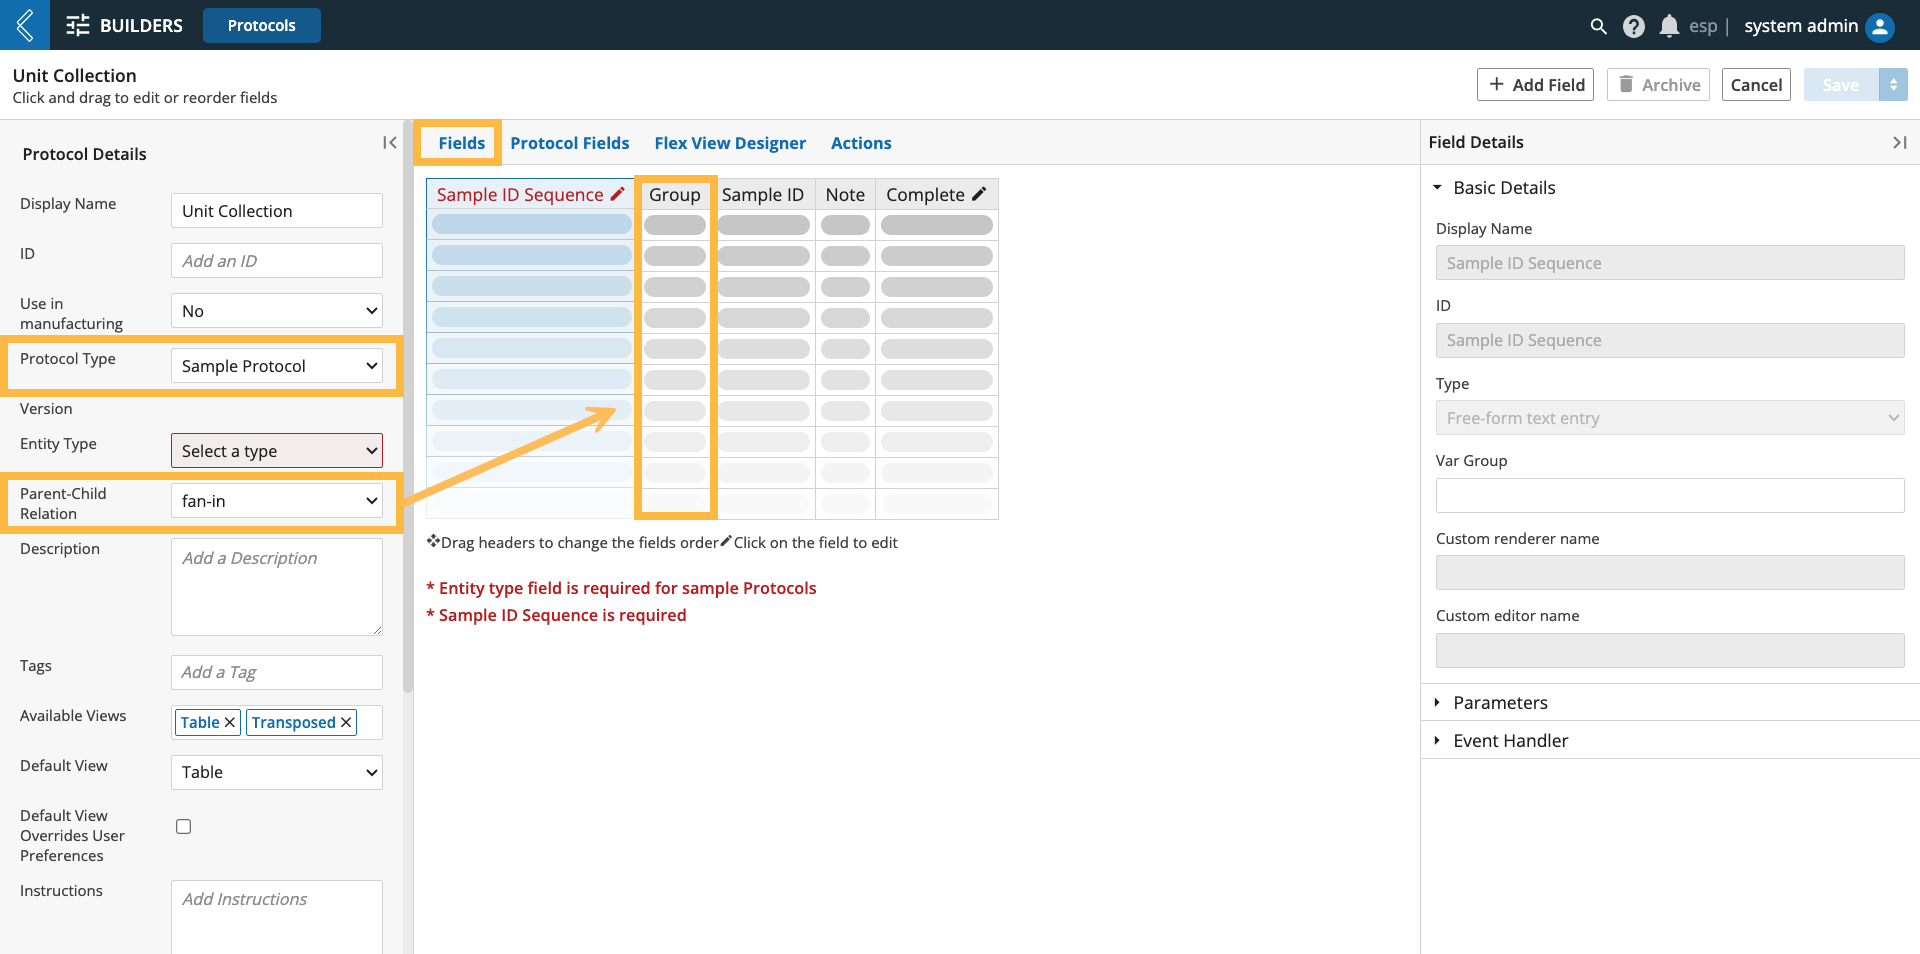
Task: Open the Default View dropdown
Action: 277,772
